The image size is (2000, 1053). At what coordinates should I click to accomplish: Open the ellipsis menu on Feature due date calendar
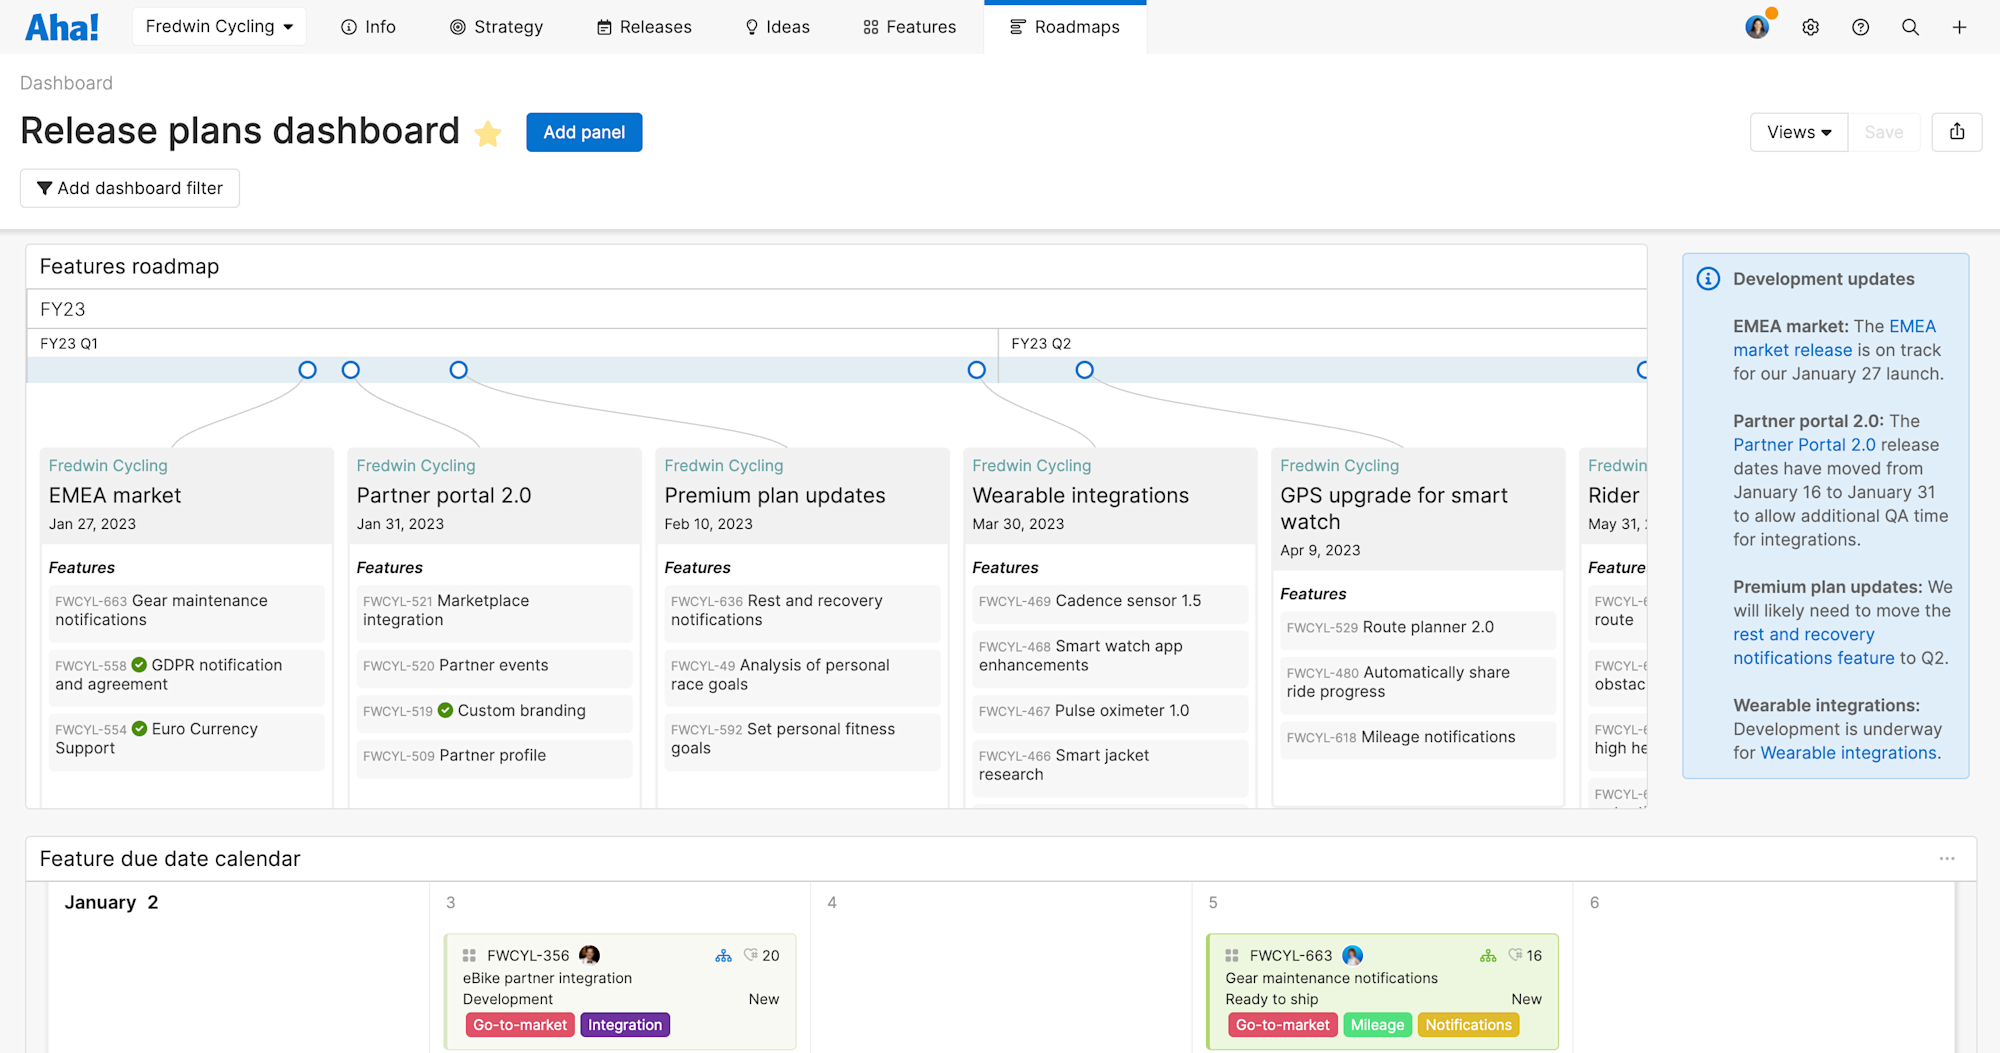click(1947, 858)
